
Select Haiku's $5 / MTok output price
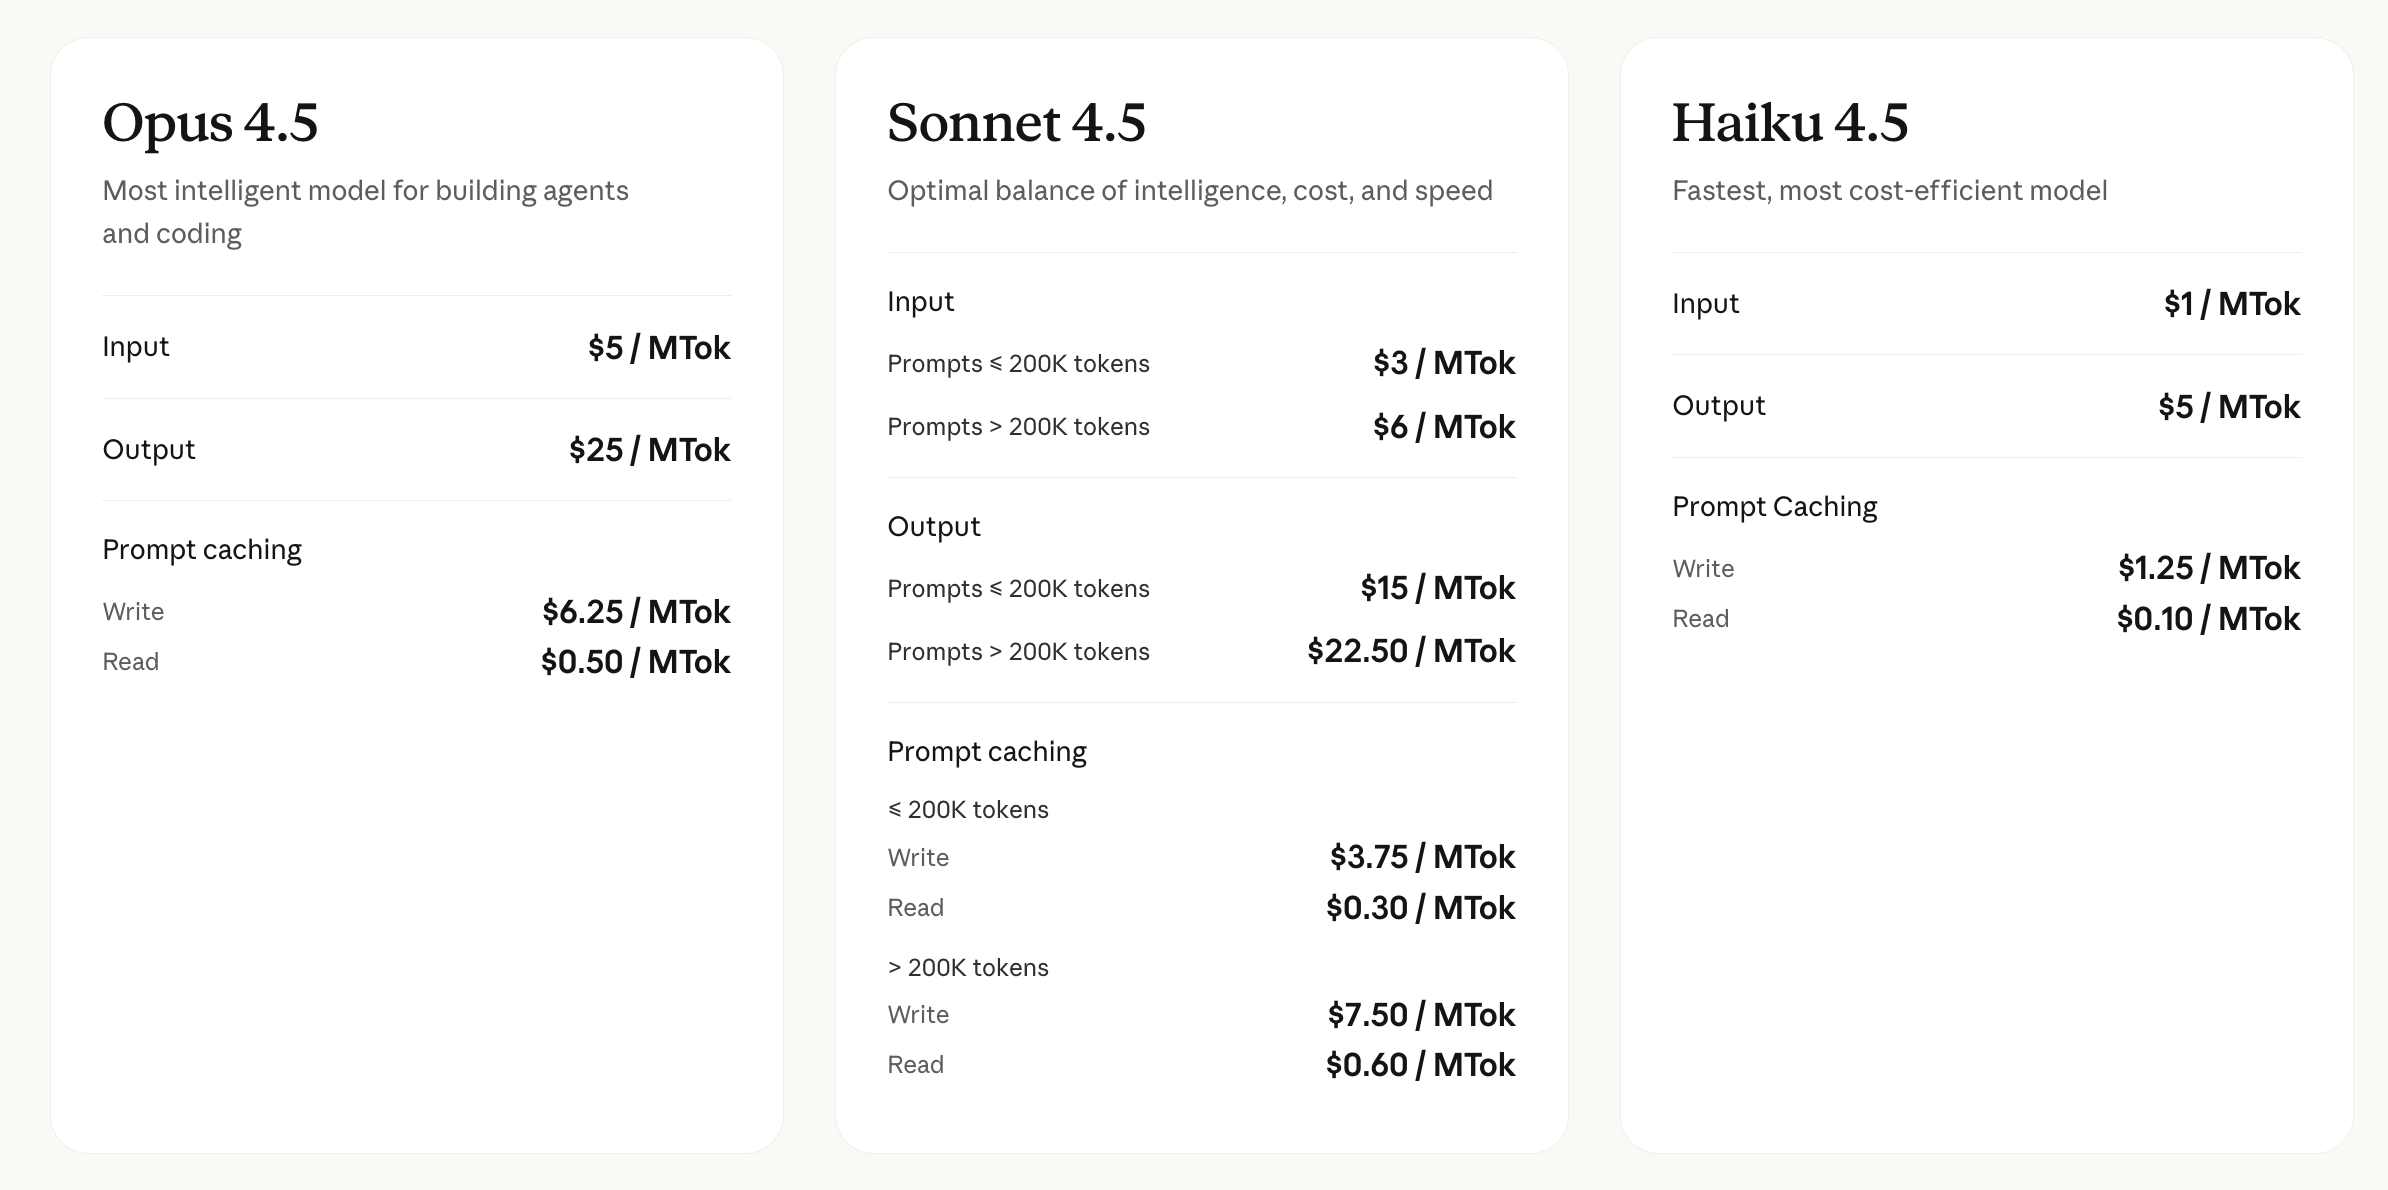(x=2228, y=407)
